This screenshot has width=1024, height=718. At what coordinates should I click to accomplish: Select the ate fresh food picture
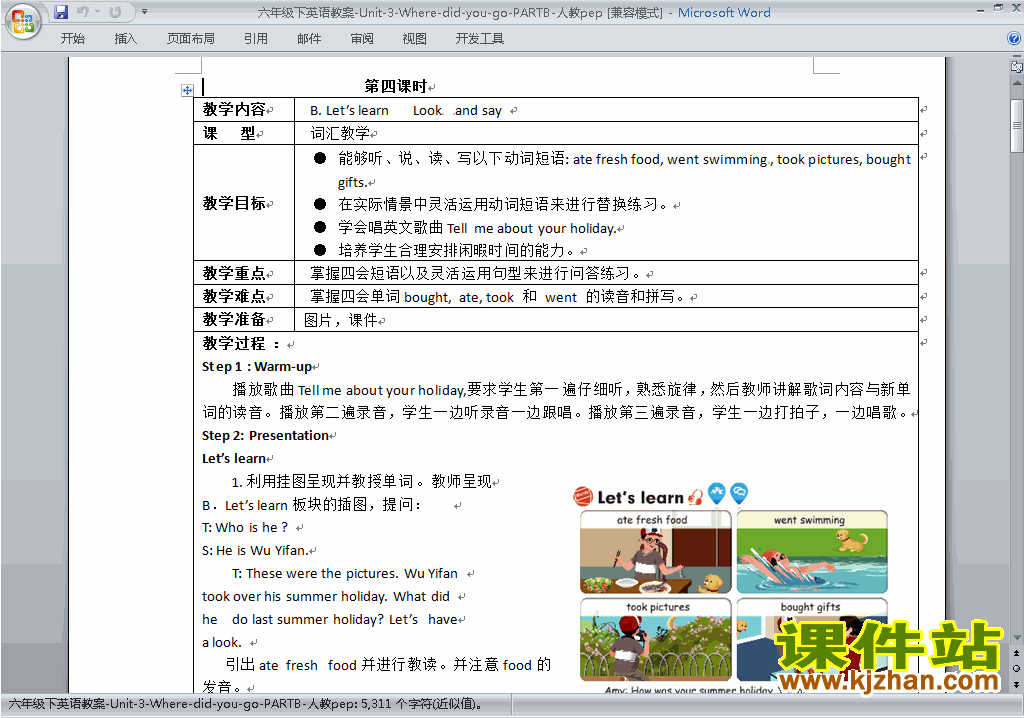tap(655, 551)
